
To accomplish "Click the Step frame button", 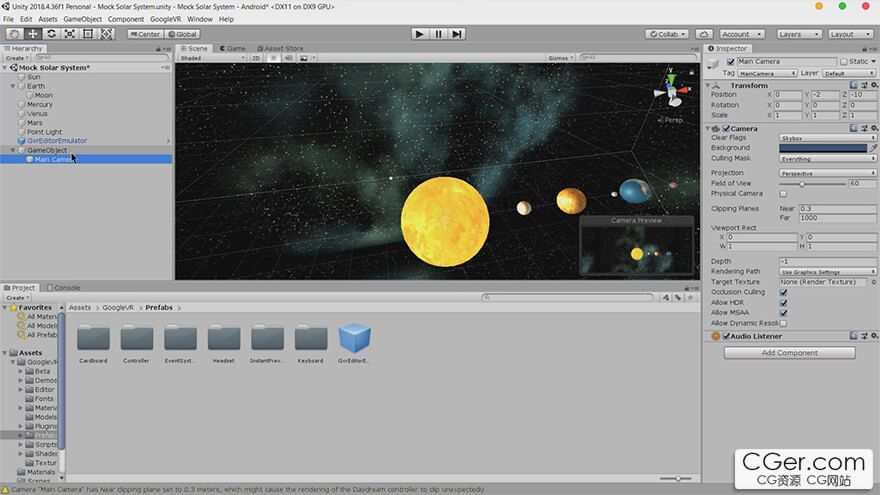I will [x=457, y=34].
